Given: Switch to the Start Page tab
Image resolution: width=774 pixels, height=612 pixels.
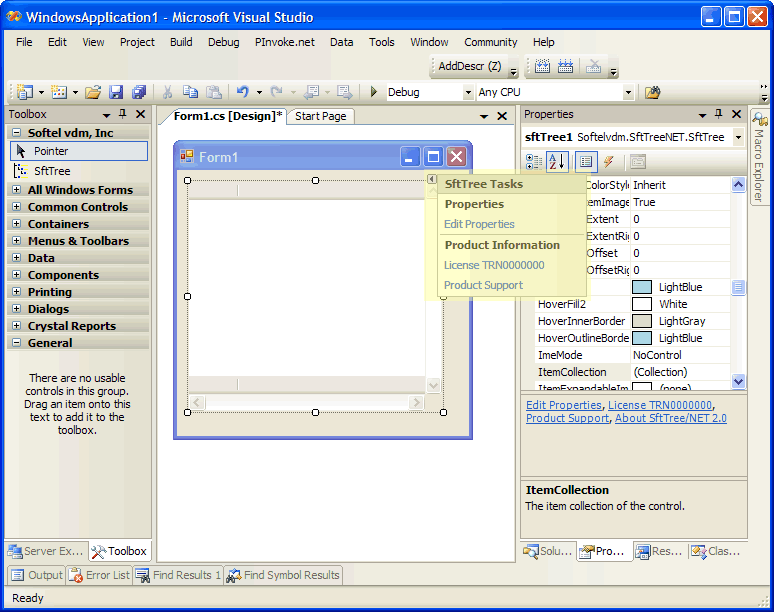Looking at the screenshot, I should pyautogui.click(x=320, y=116).
